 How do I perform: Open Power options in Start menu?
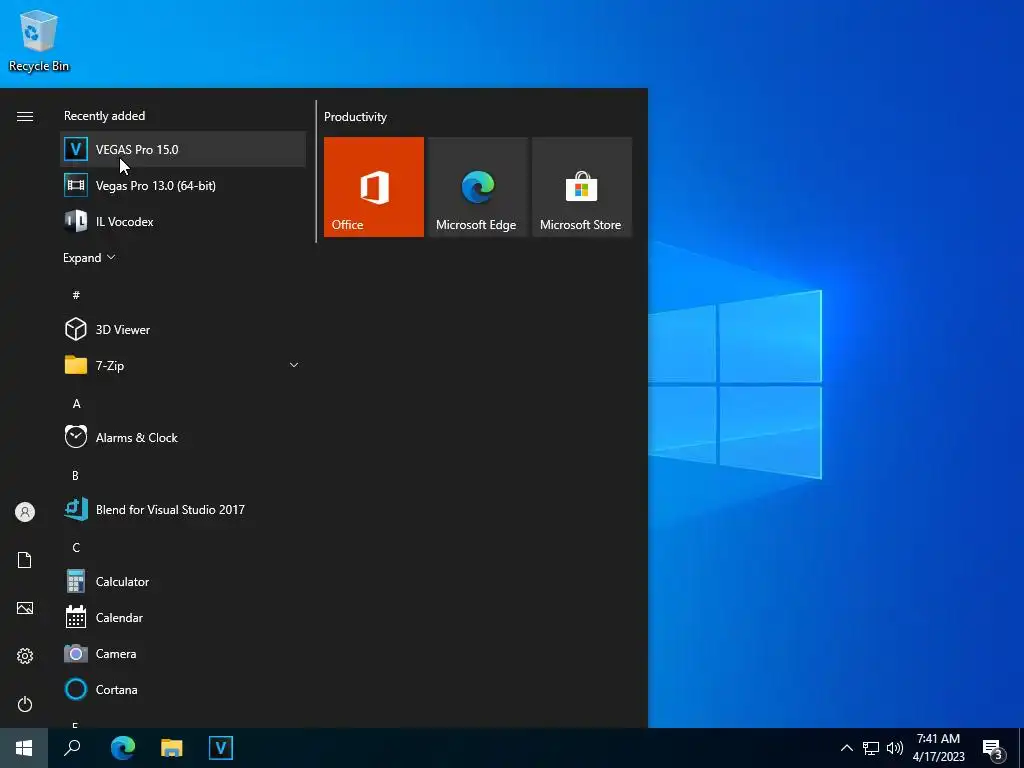click(x=25, y=704)
